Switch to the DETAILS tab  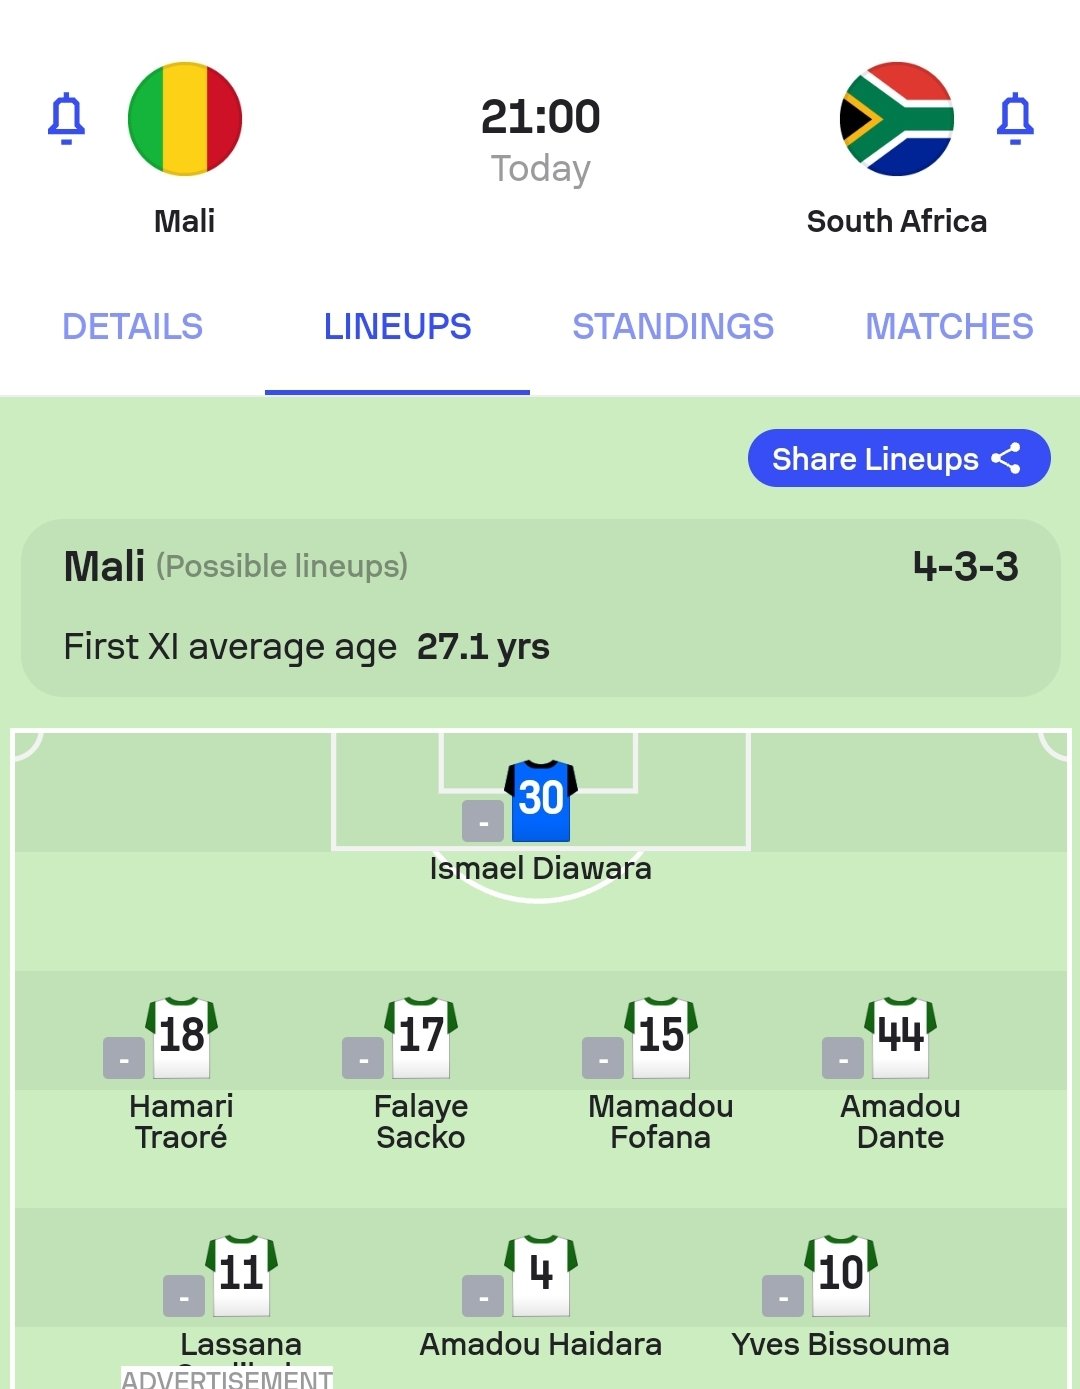tap(132, 327)
